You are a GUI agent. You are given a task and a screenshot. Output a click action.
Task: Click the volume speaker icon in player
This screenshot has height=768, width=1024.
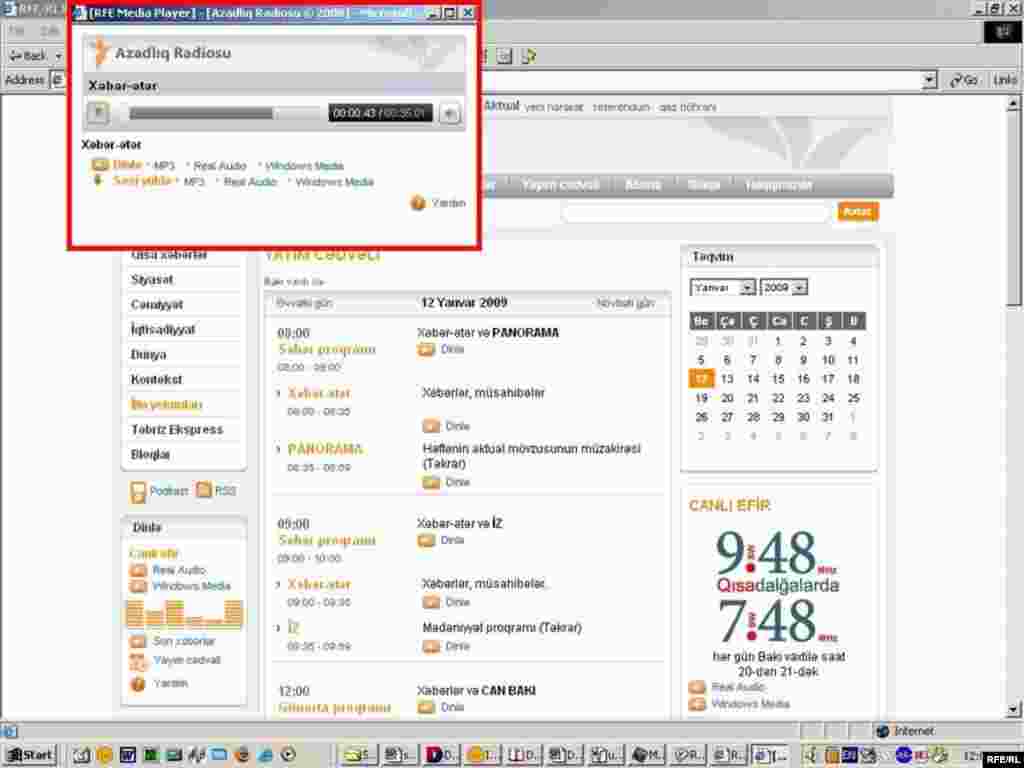click(x=451, y=113)
